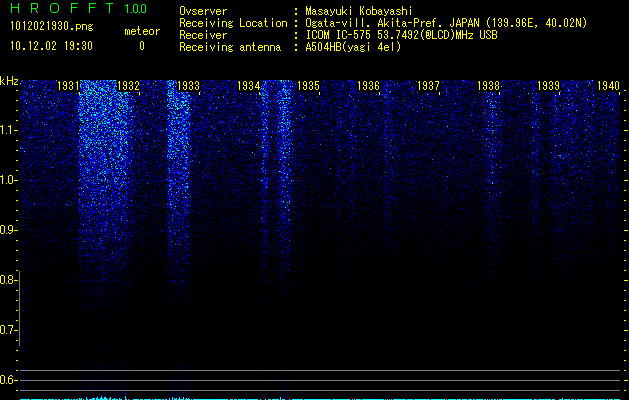Click the version number 1.0.0
The image size is (629, 400).
135,9
